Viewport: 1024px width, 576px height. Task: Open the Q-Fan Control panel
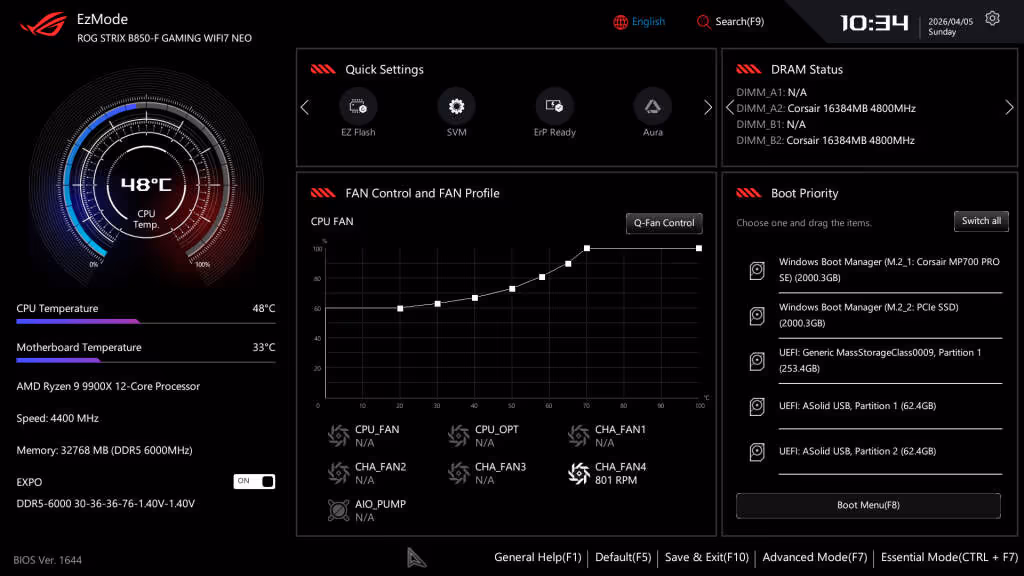(663, 223)
